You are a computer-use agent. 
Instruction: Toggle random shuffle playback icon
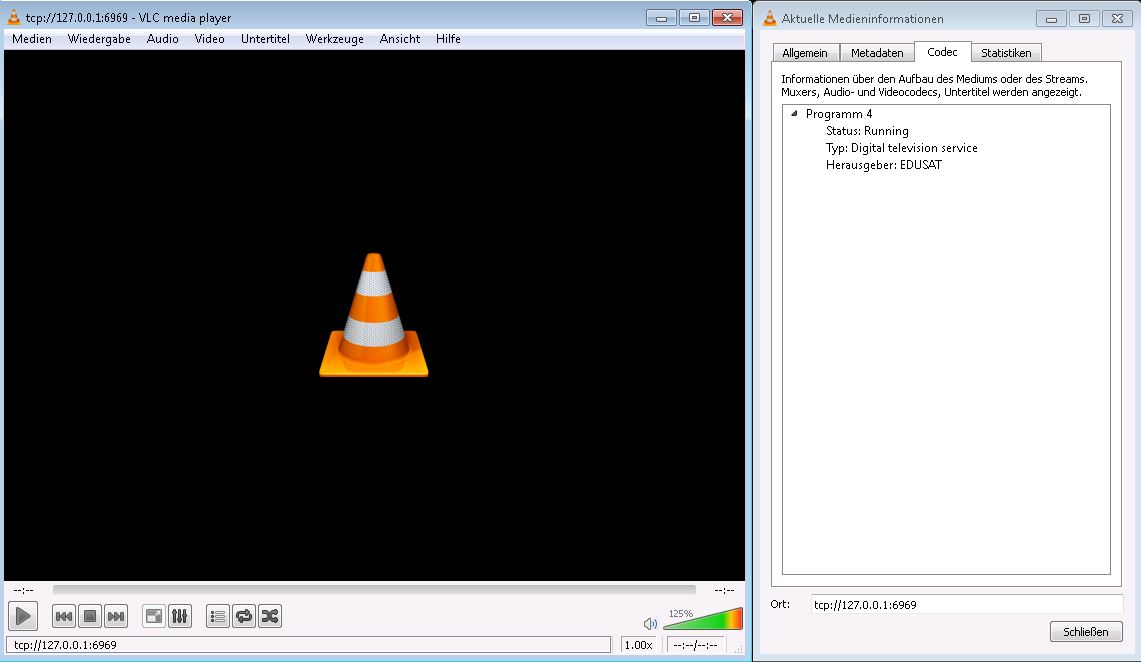point(270,616)
